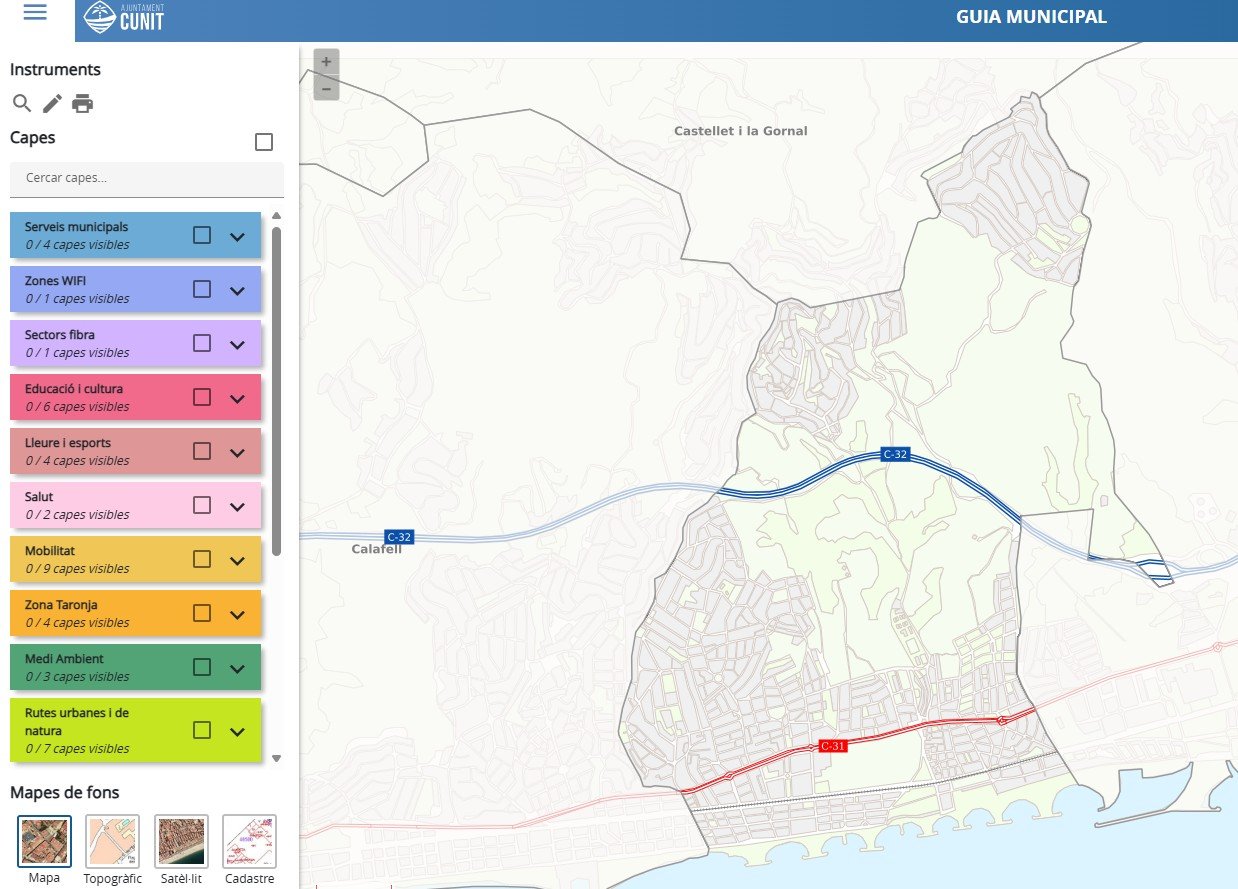1238x889 pixels.
Task: Click the Capes heading
Action: click(33, 138)
